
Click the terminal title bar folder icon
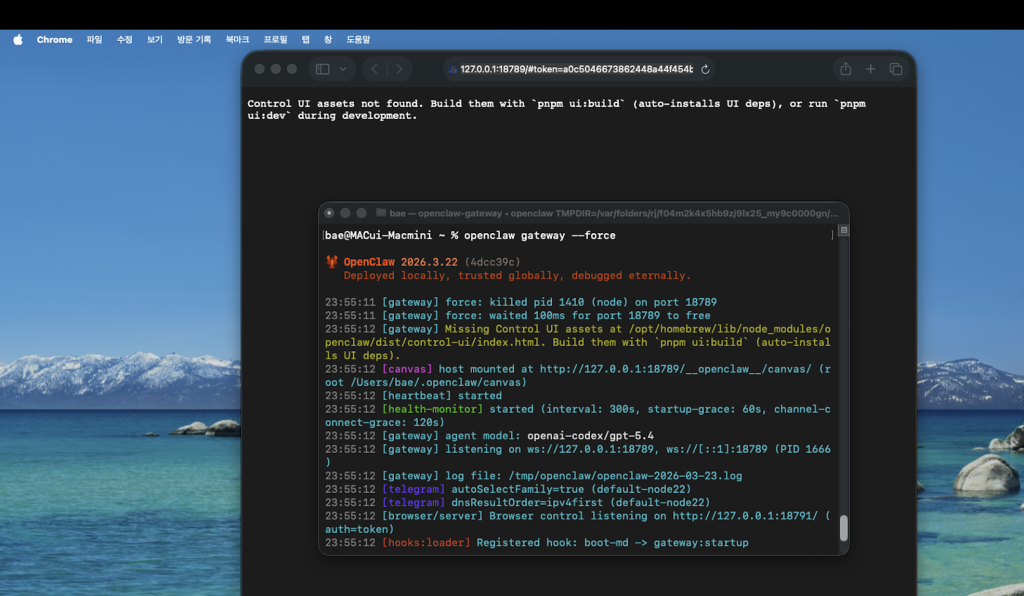click(381, 213)
